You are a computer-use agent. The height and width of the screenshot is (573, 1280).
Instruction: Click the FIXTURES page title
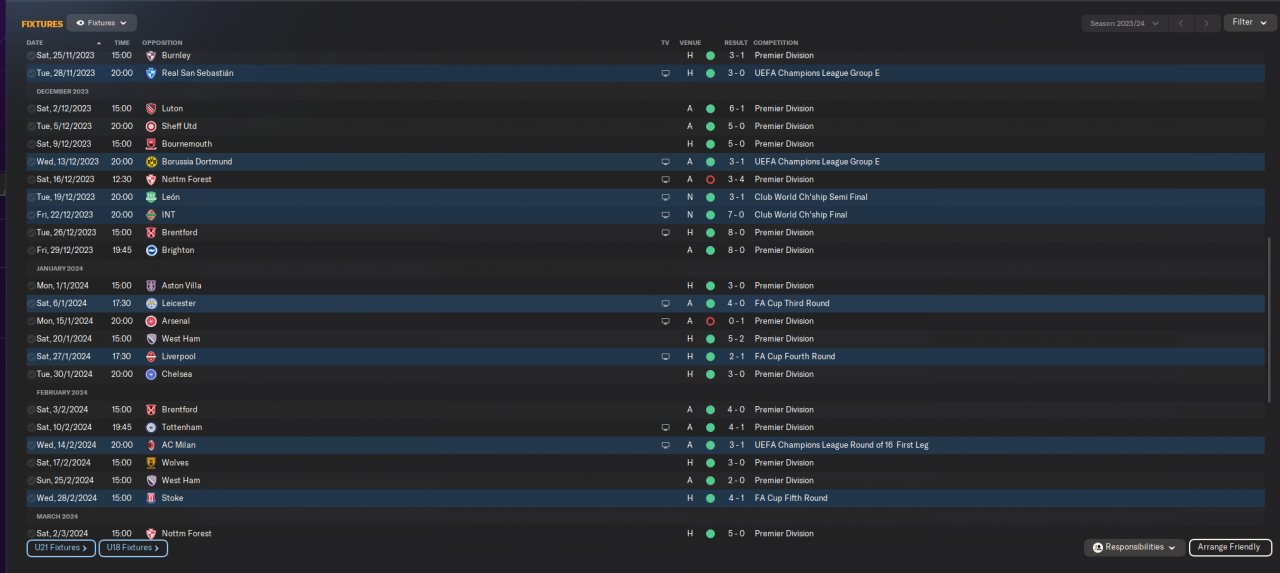pyautogui.click(x=42, y=23)
